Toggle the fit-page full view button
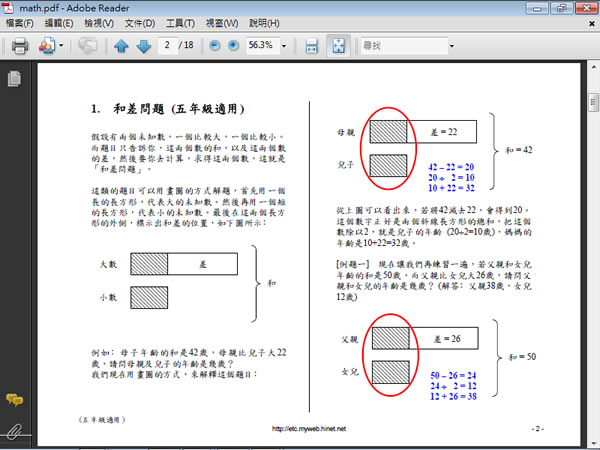This screenshot has width=600, height=450. click(337, 46)
